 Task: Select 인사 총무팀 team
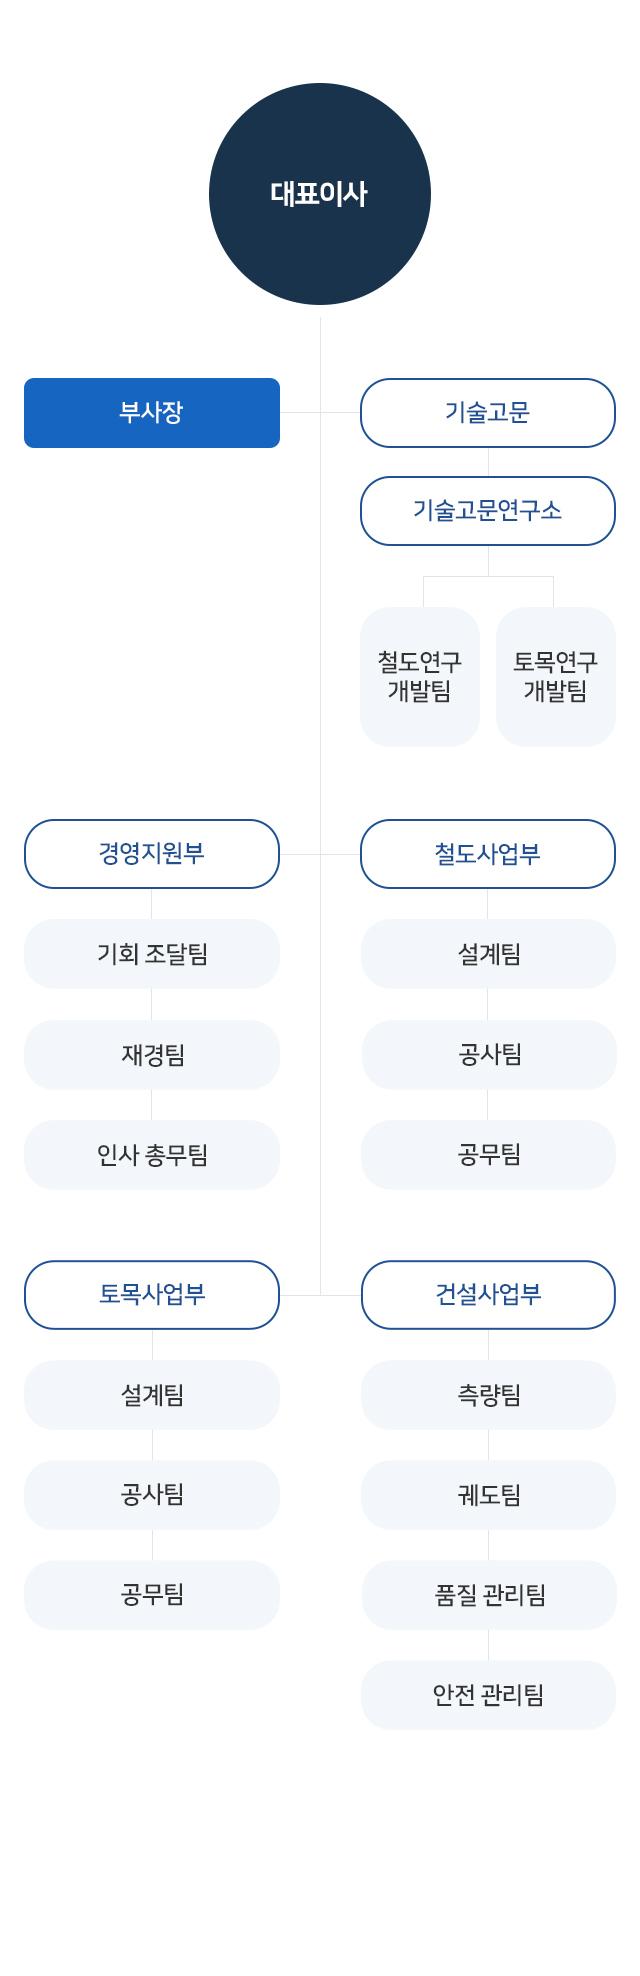(x=152, y=1155)
